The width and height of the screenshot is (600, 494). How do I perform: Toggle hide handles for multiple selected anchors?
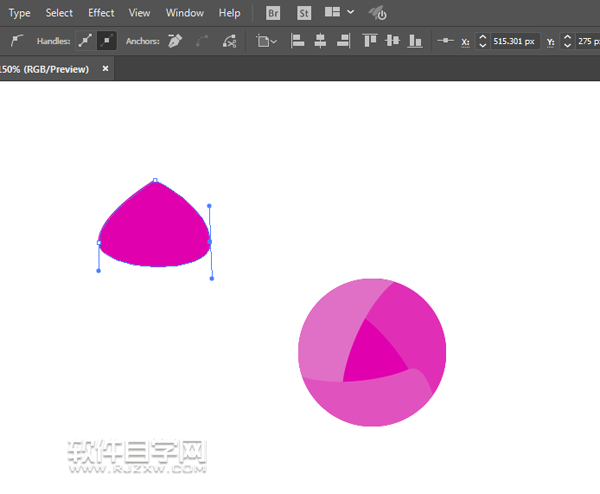[x=107, y=41]
